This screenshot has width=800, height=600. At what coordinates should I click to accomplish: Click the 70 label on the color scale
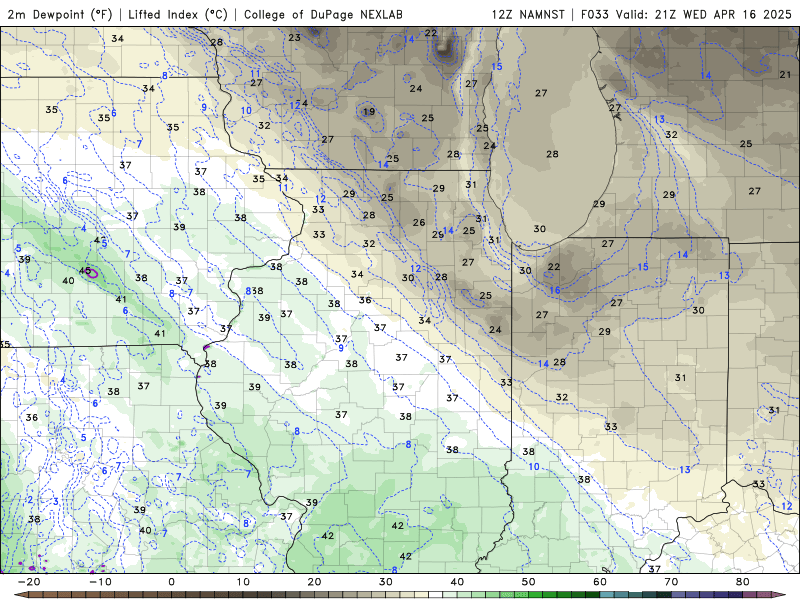point(671,582)
